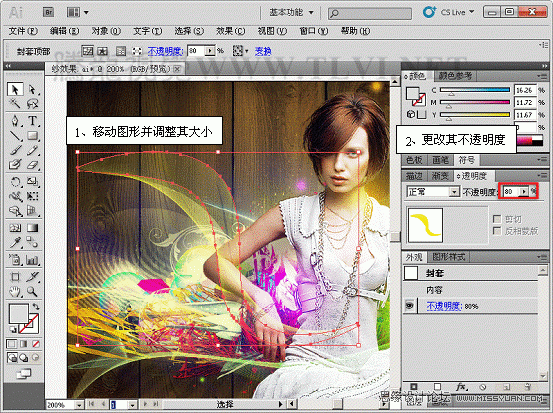Select the Pencil tool
This screenshot has width=553, height=413.
tap(32, 150)
